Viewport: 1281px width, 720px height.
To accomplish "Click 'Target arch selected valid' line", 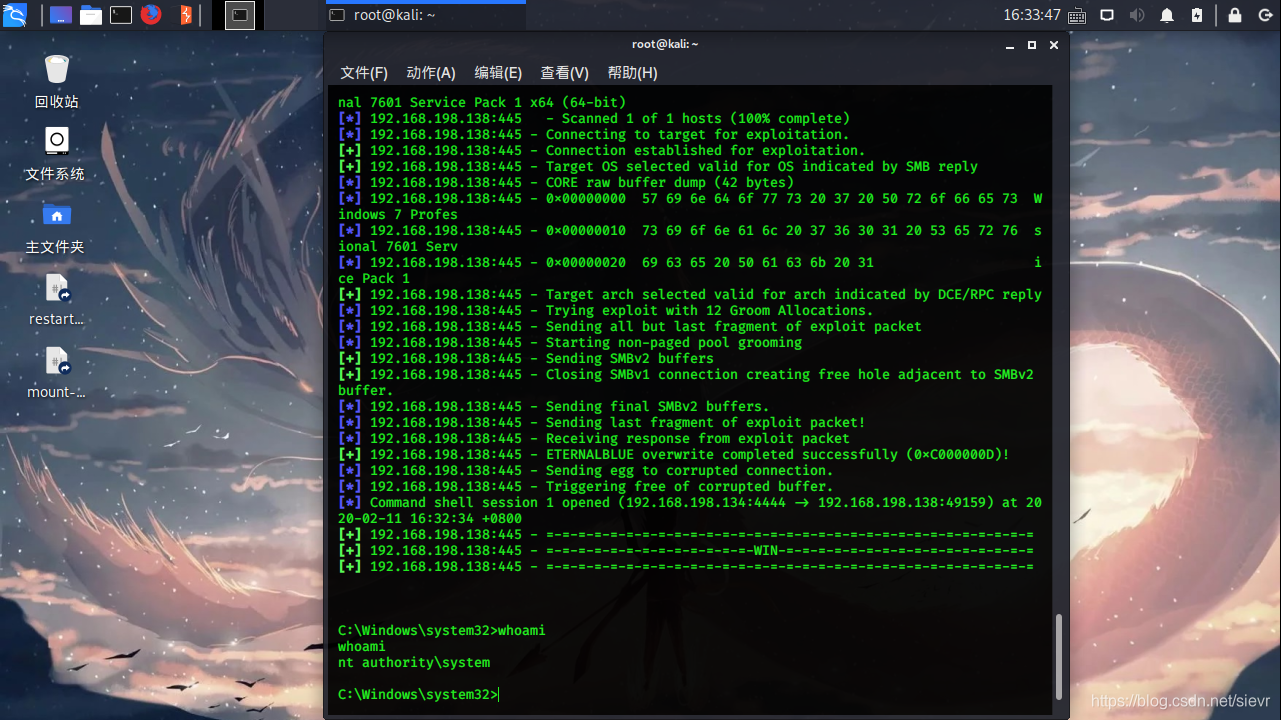I will pyautogui.click(x=690, y=295).
